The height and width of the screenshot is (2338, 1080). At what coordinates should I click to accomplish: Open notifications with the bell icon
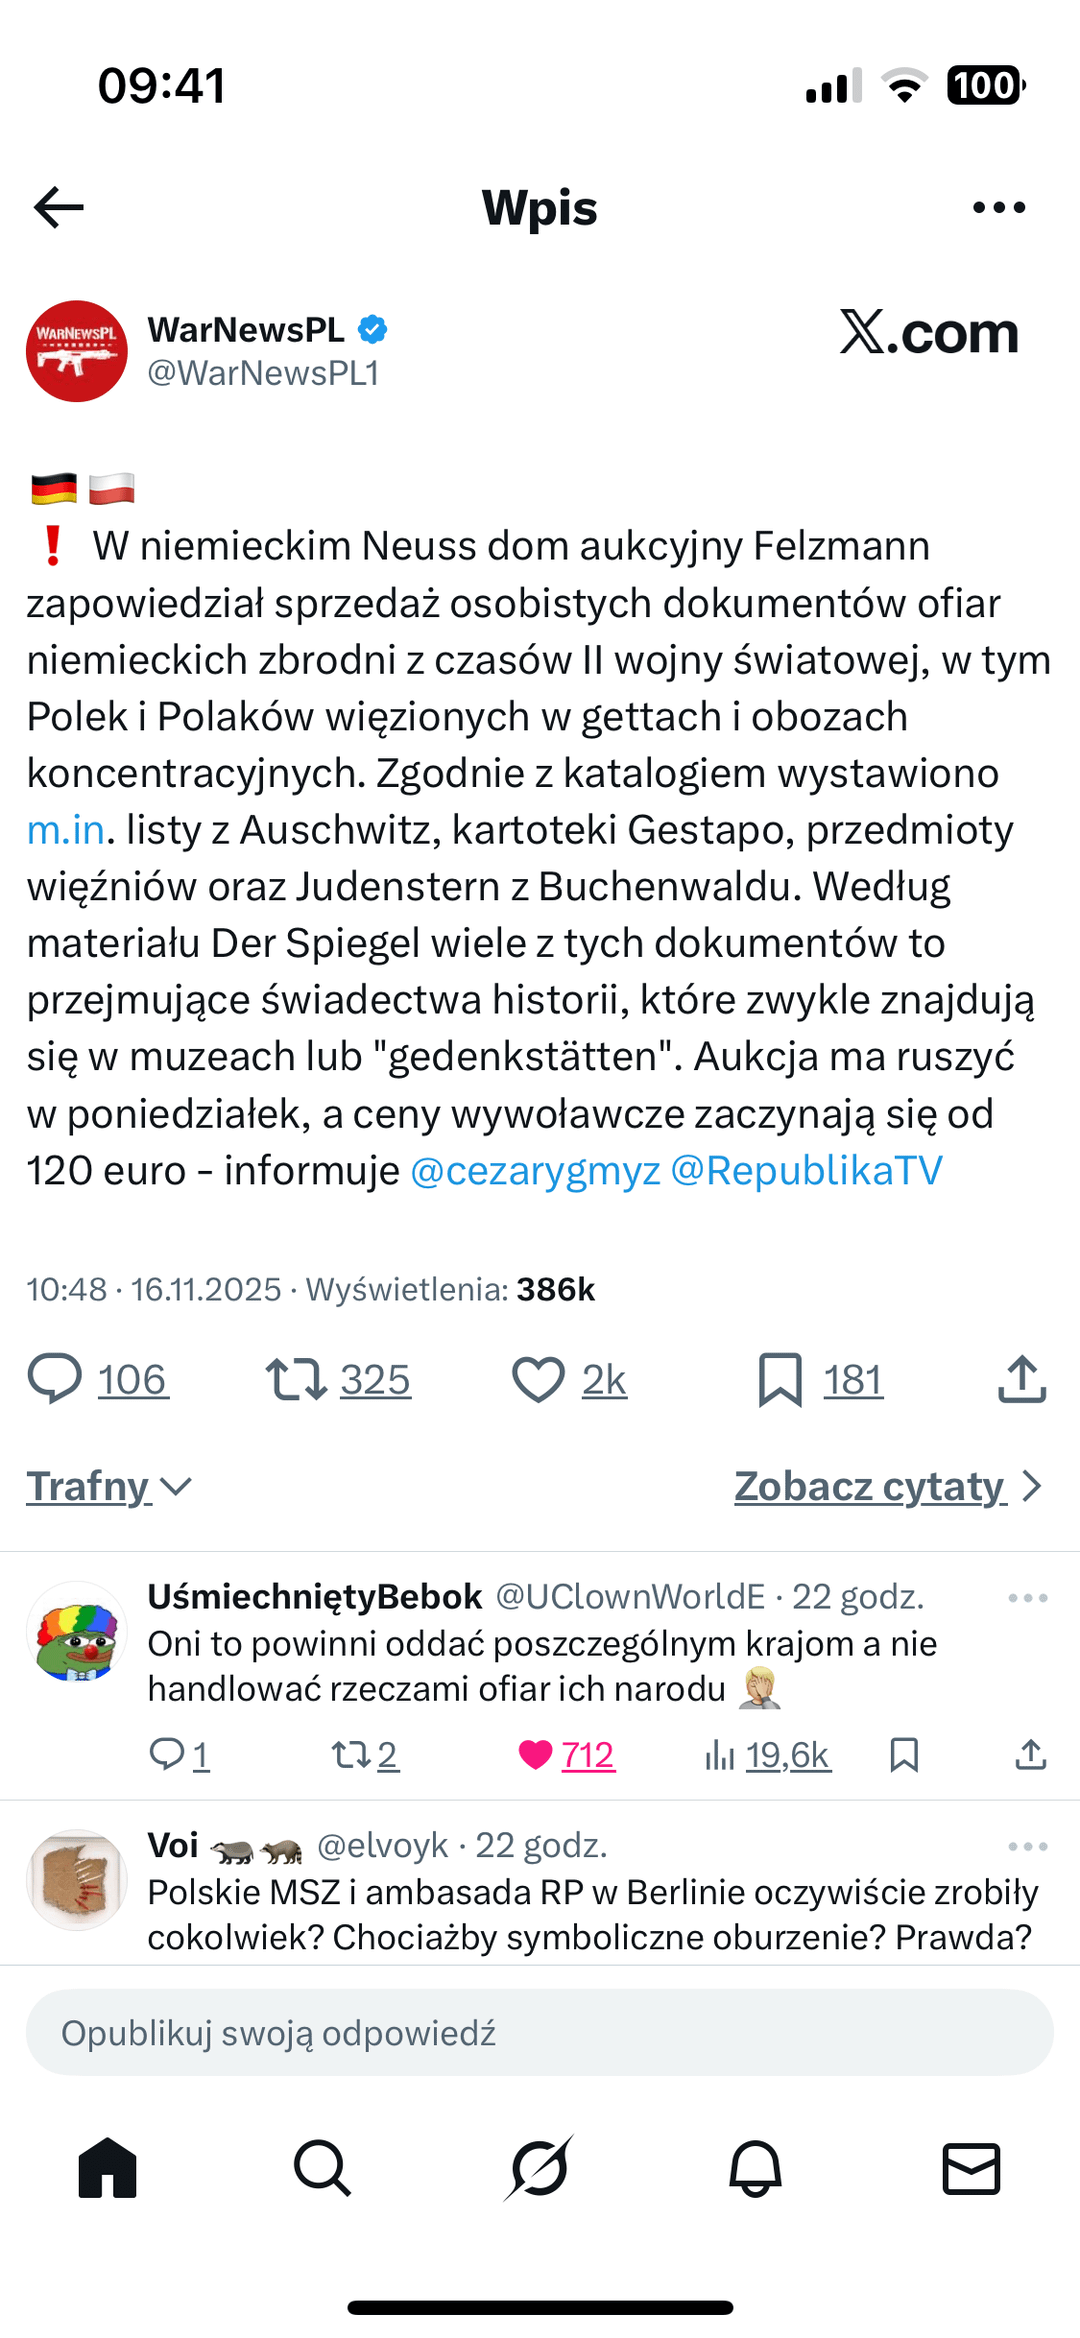[755, 2169]
